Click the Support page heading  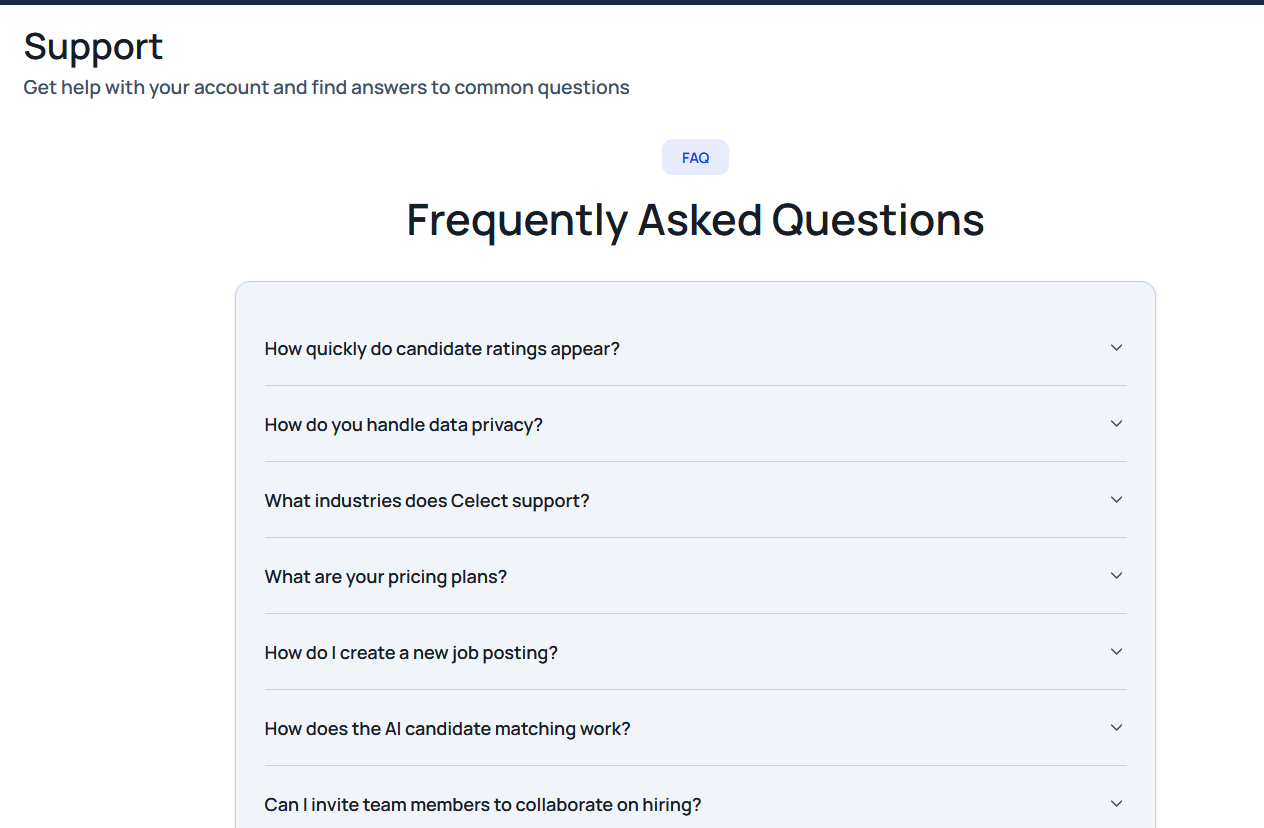tap(93, 47)
